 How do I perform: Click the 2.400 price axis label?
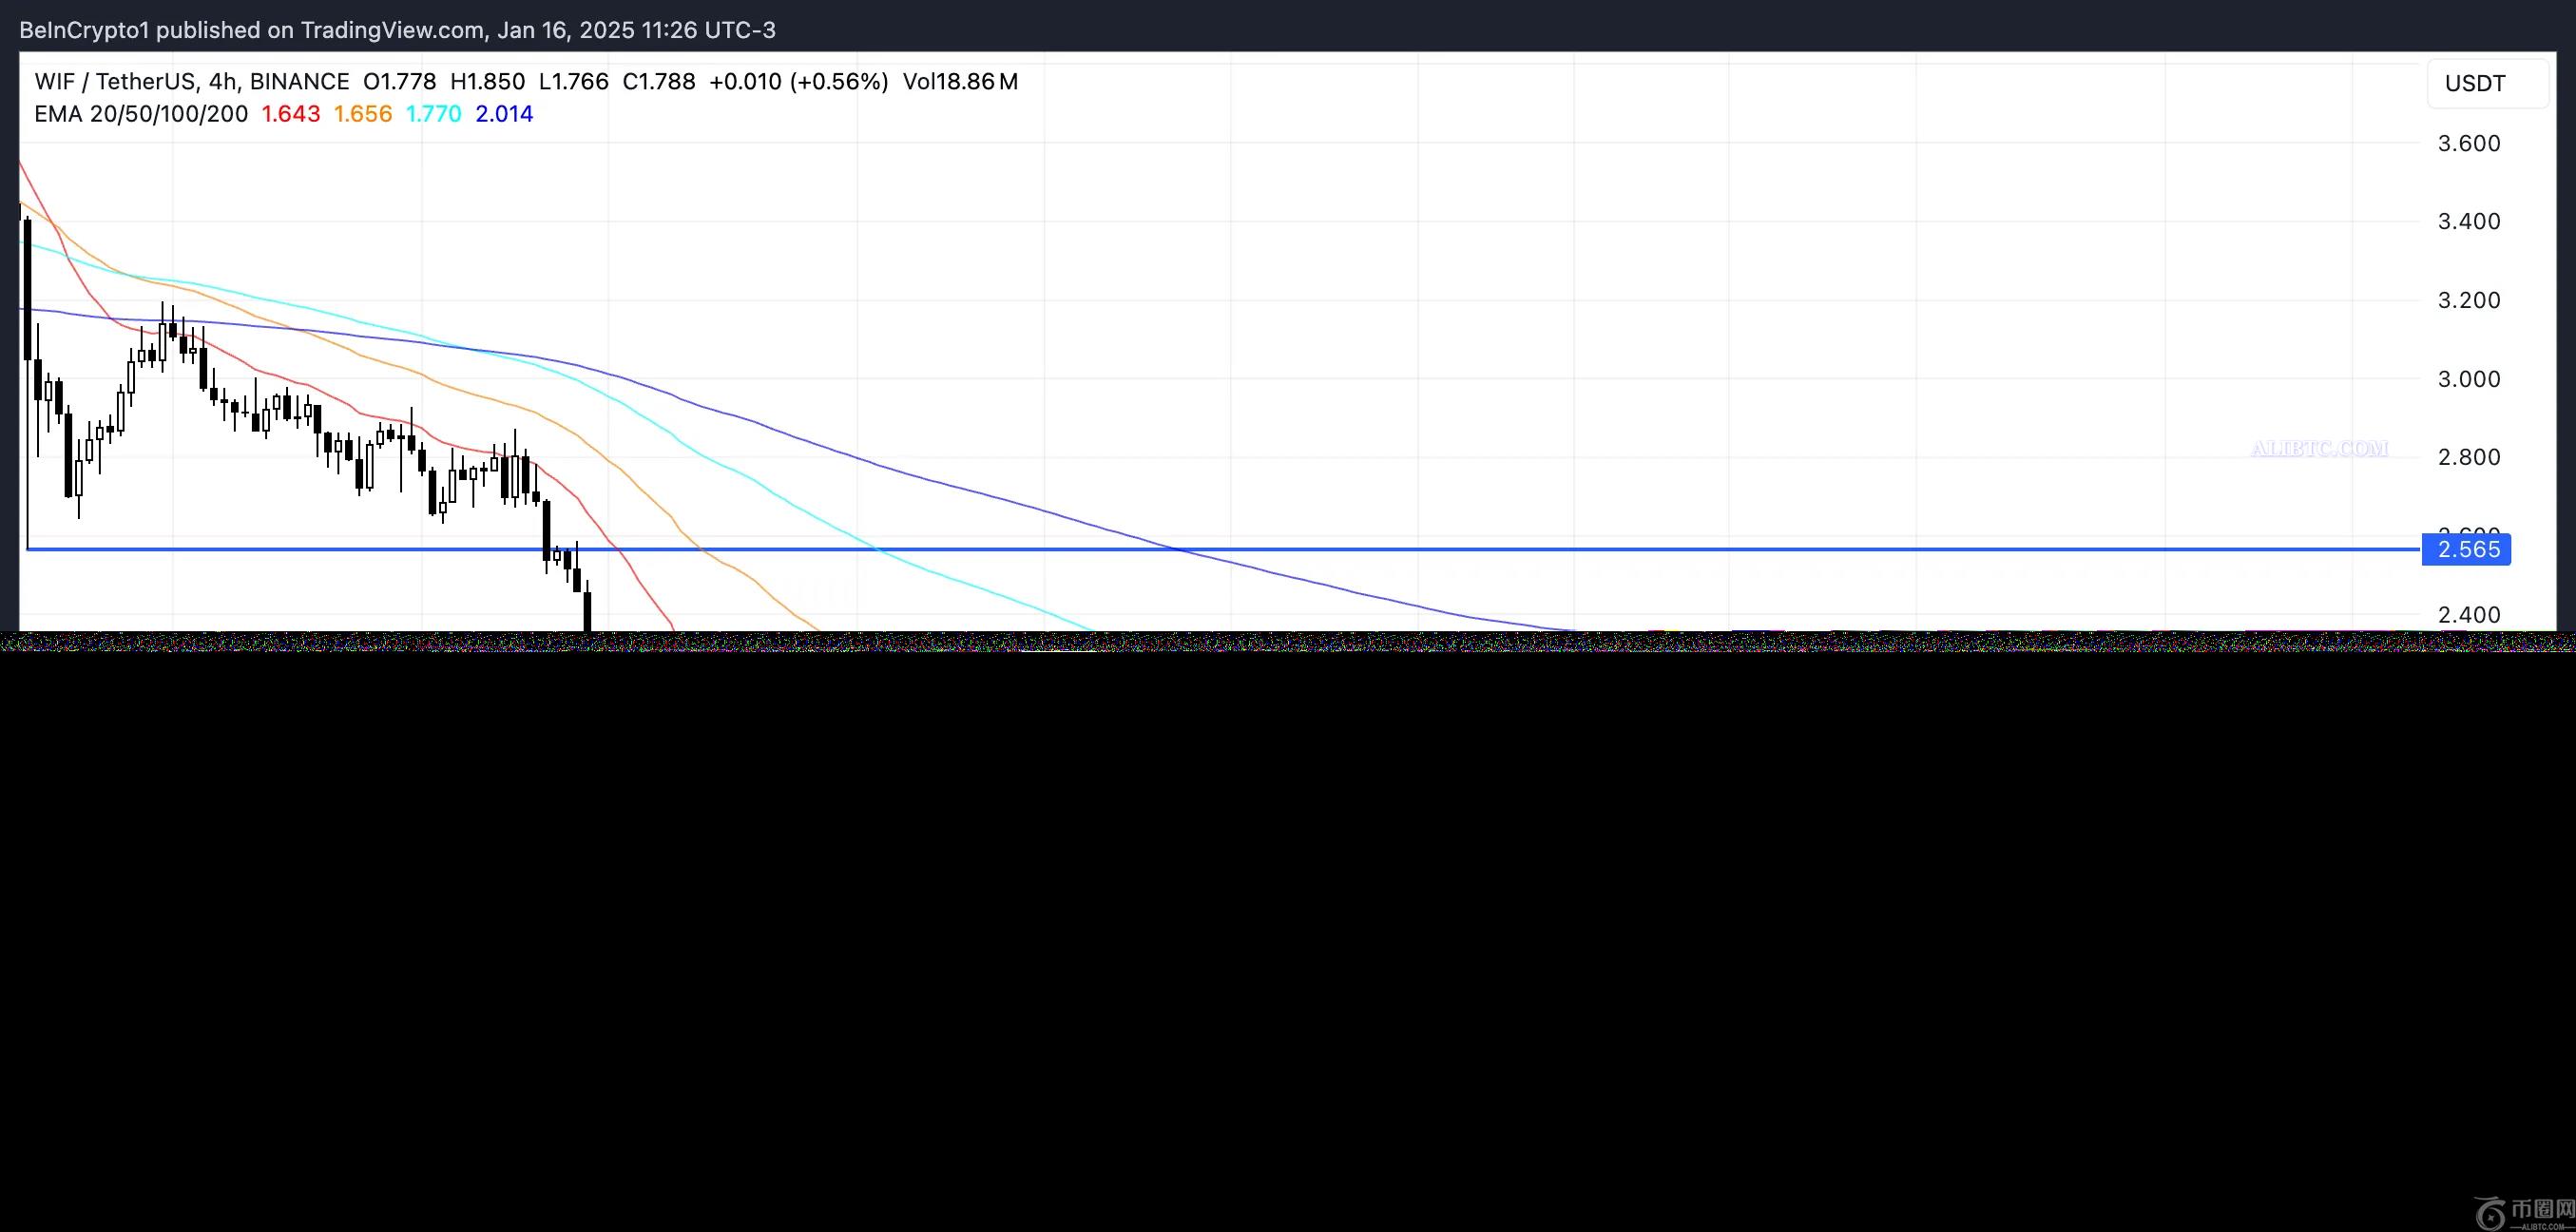point(2469,615)
